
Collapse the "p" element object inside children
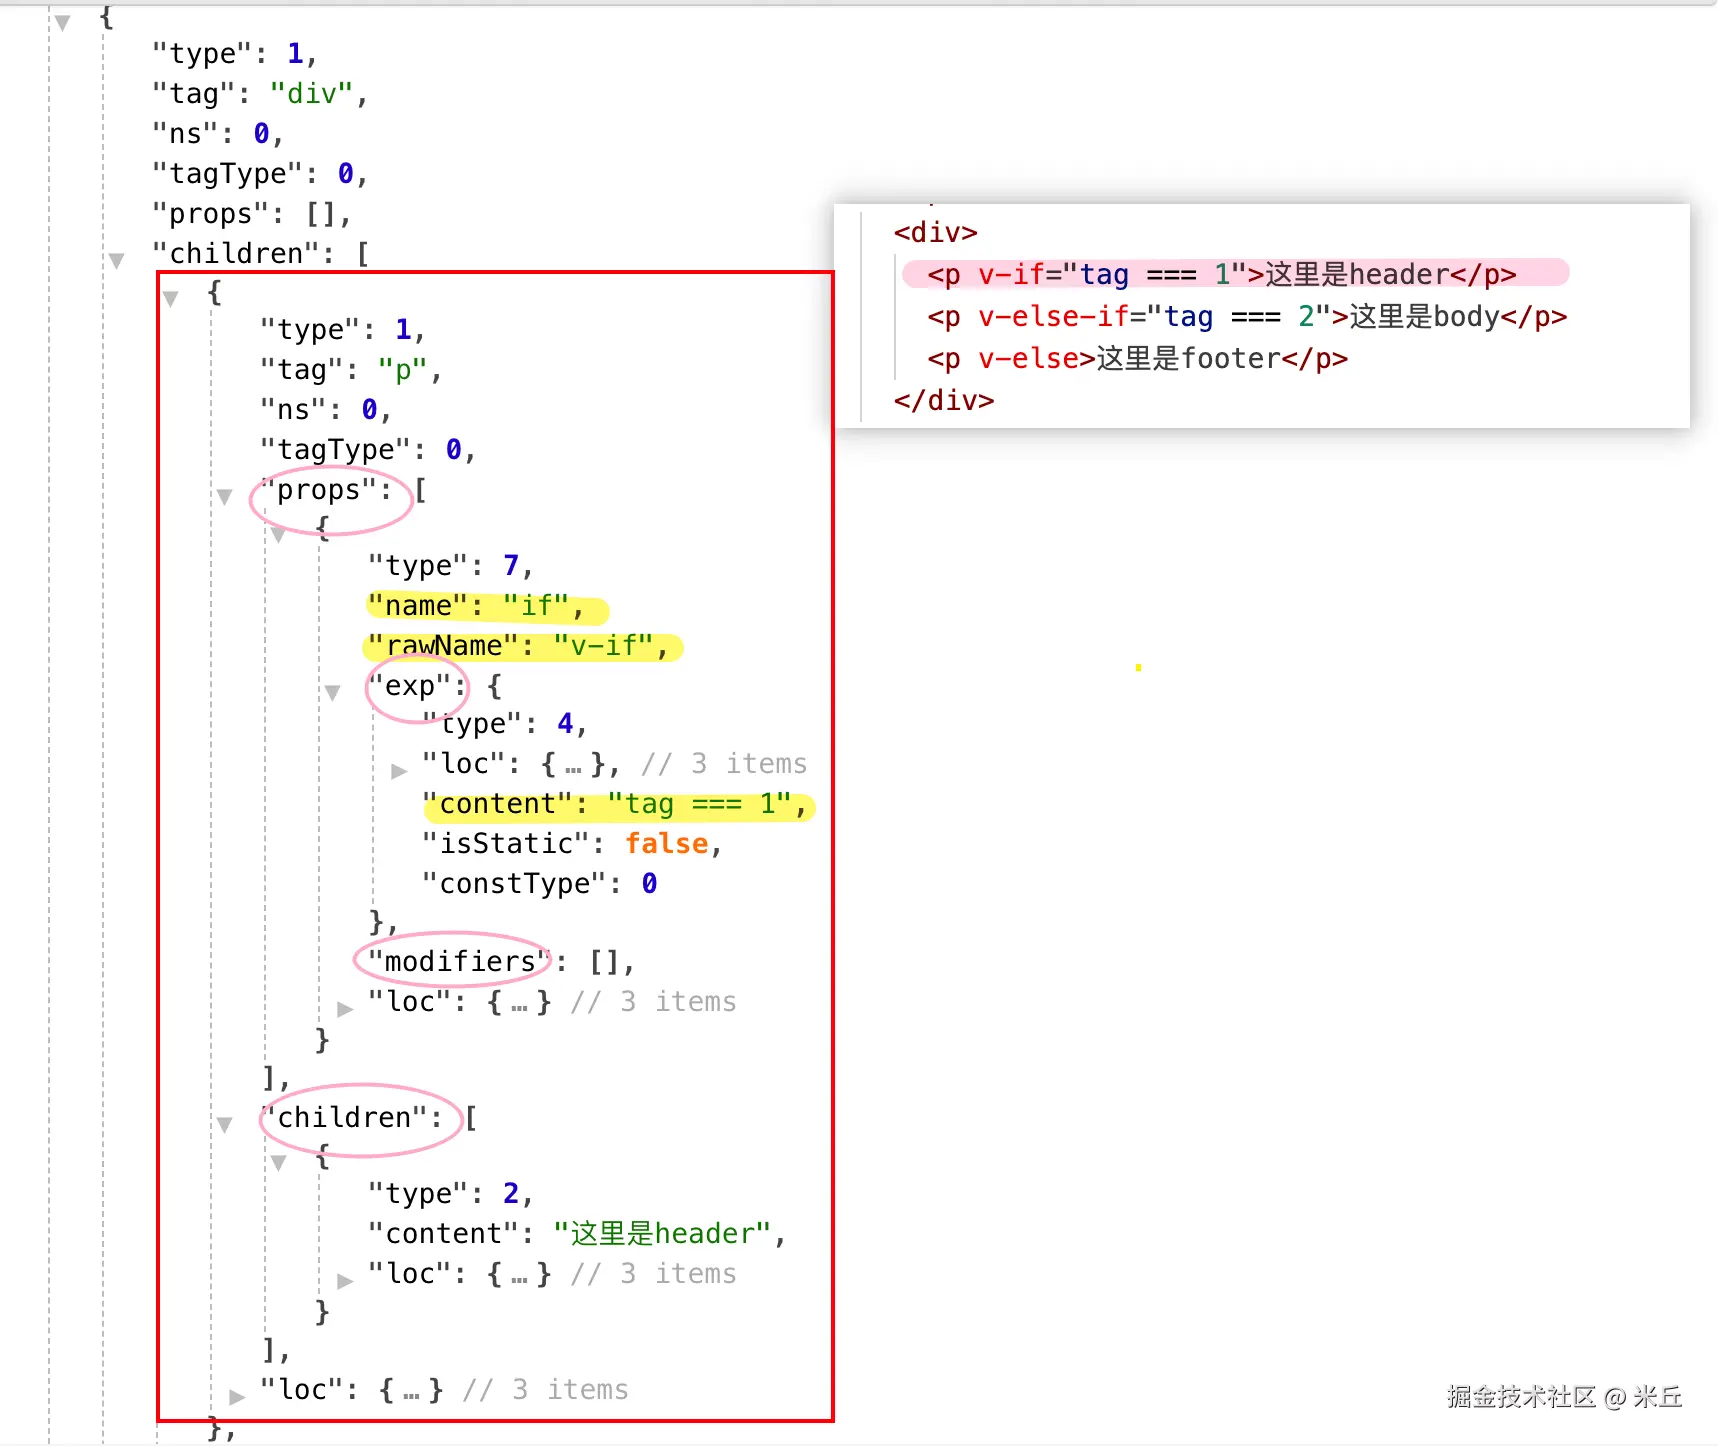pos(170,298)
